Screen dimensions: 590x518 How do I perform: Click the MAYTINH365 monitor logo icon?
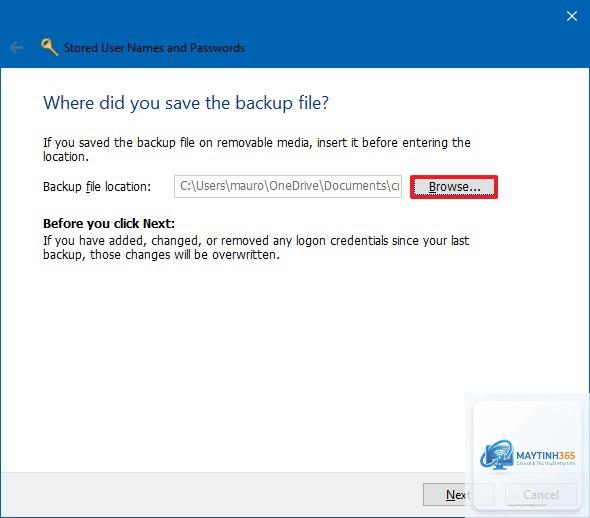(497, 456)
